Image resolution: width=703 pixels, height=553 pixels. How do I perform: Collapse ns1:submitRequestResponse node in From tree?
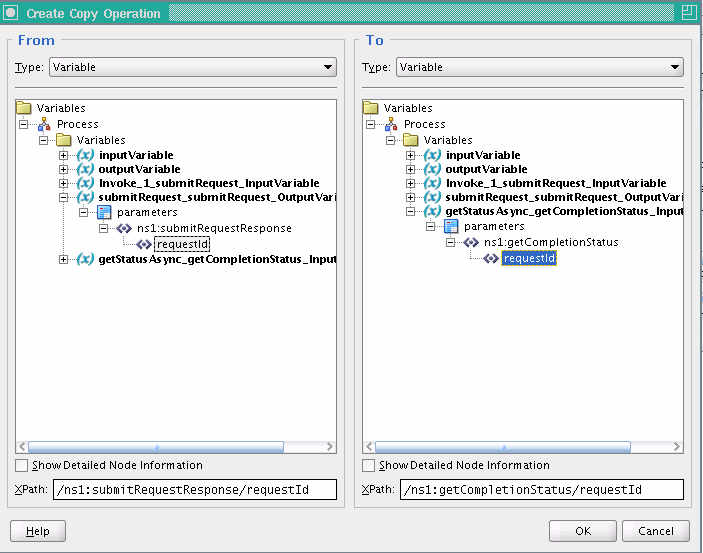pyautogui.click(x=103, y=229)
